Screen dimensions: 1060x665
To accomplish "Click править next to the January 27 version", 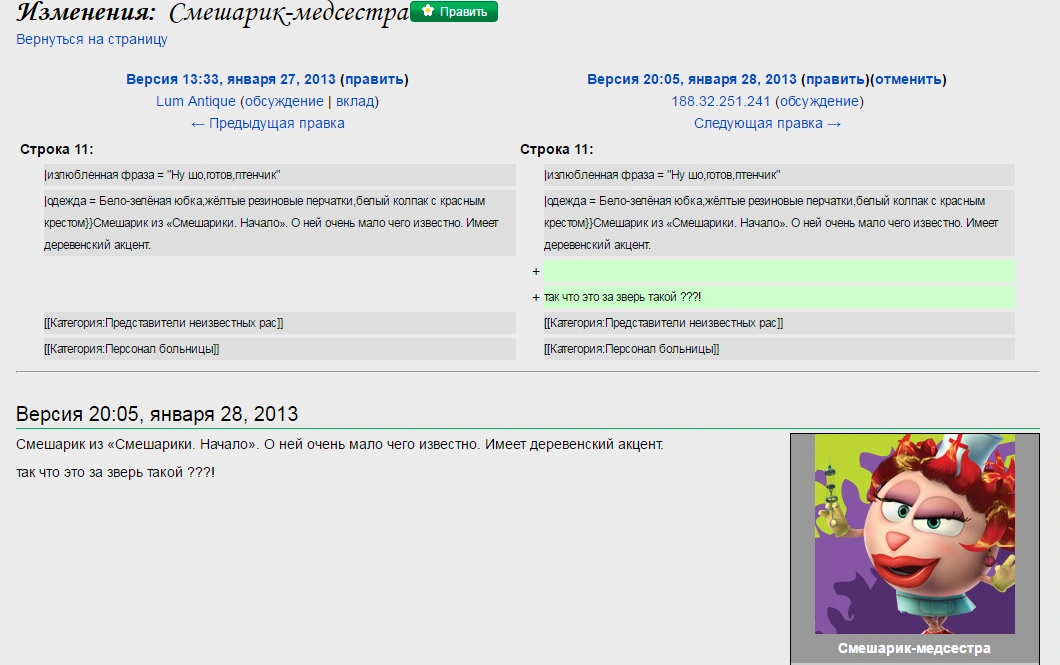I will tap(375, 79).
